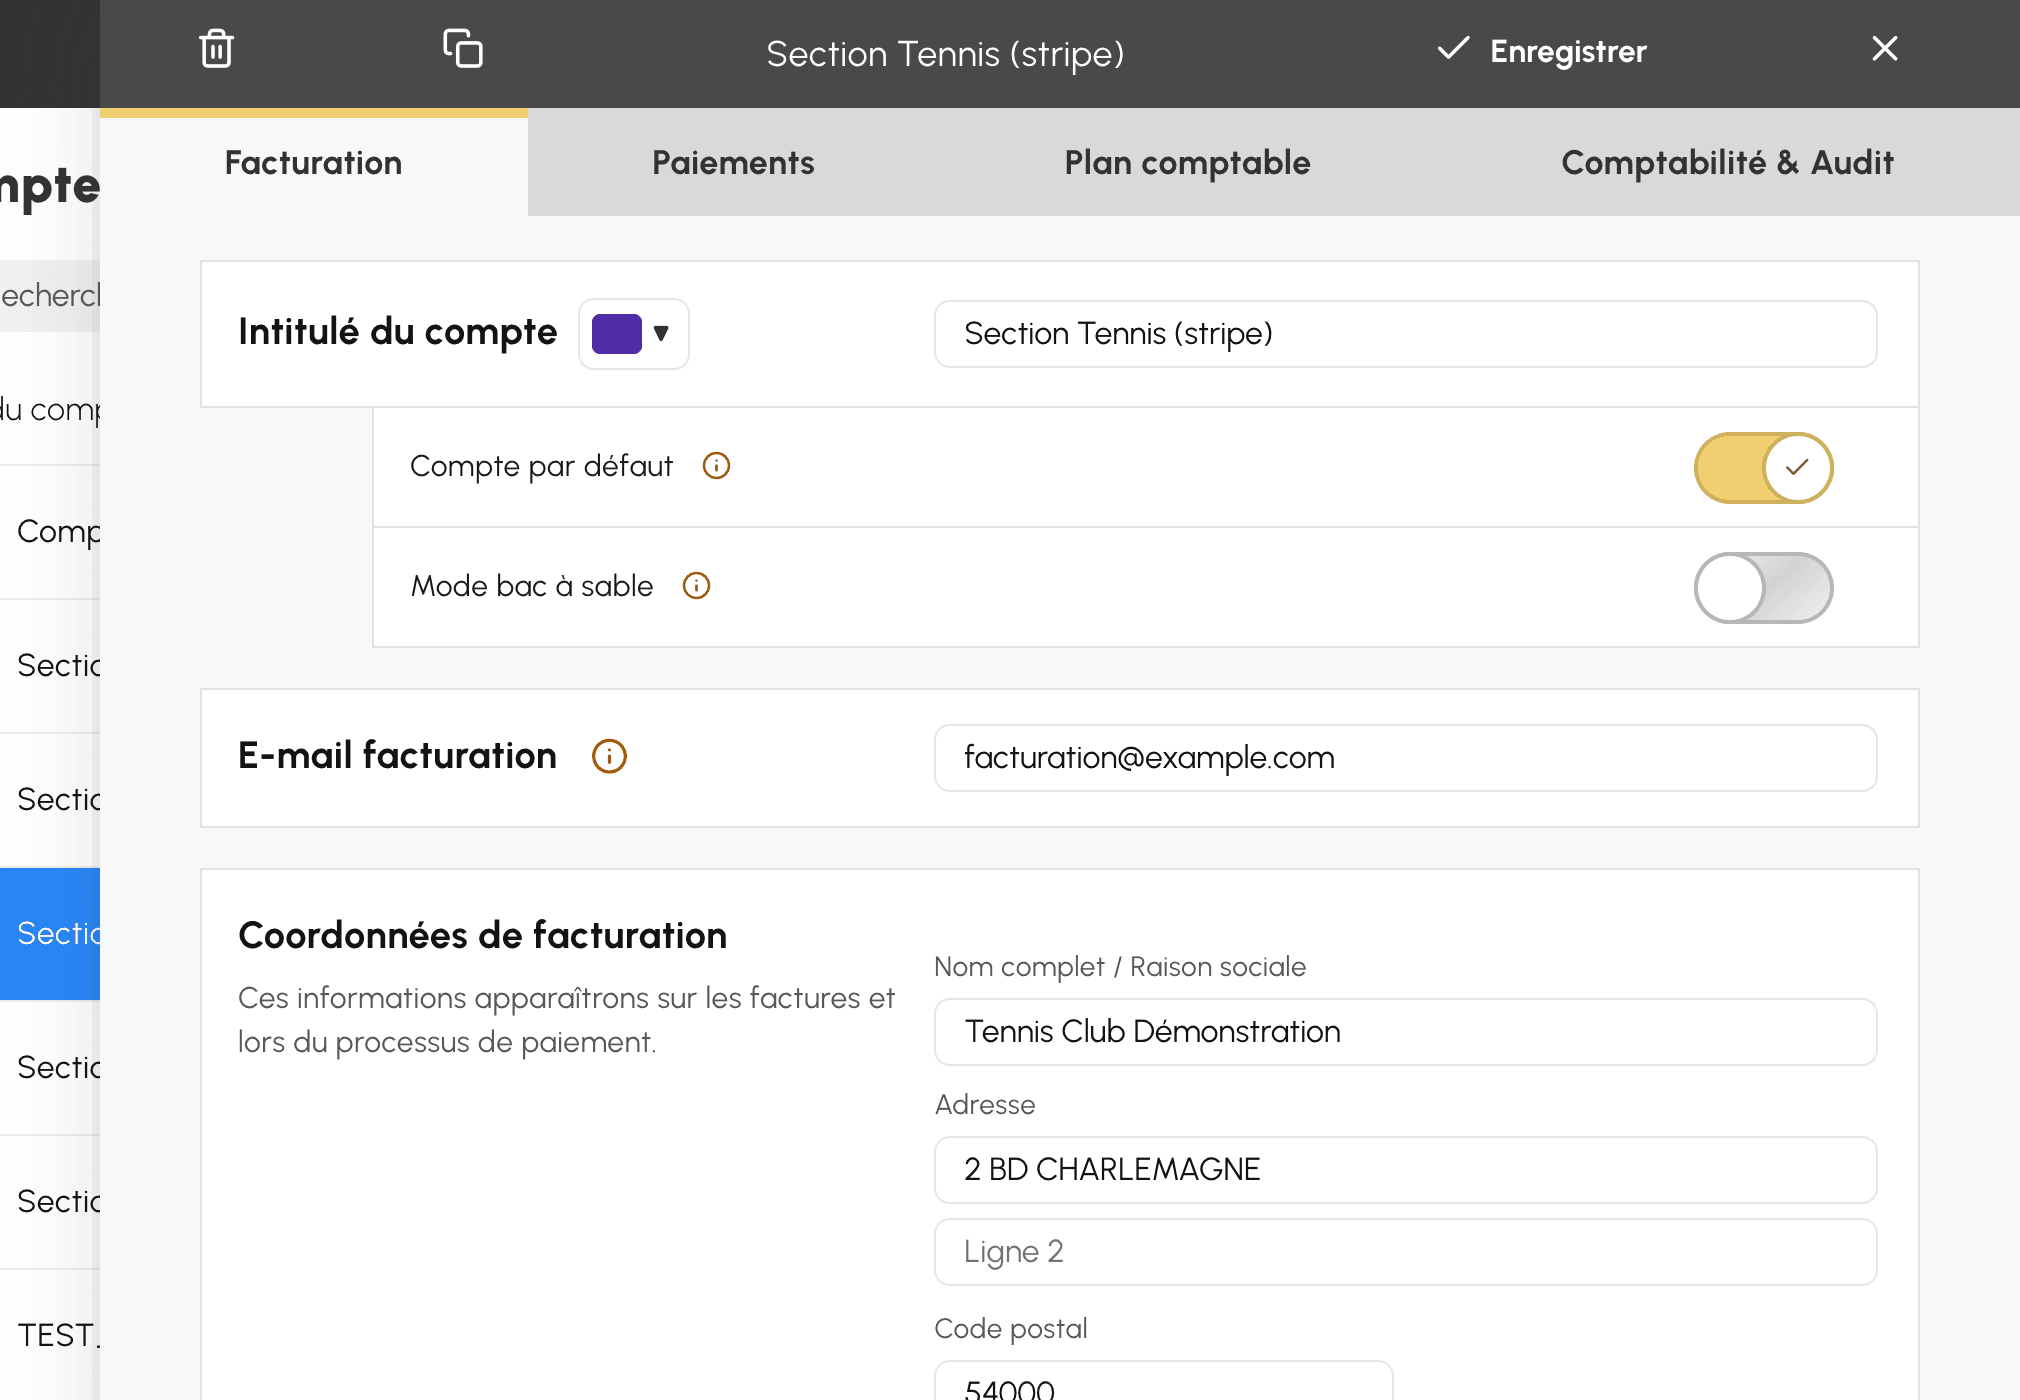Show info for Mode bac à sable
2020x1400 pixels.
pyautogui.click(x=696, y=586)
